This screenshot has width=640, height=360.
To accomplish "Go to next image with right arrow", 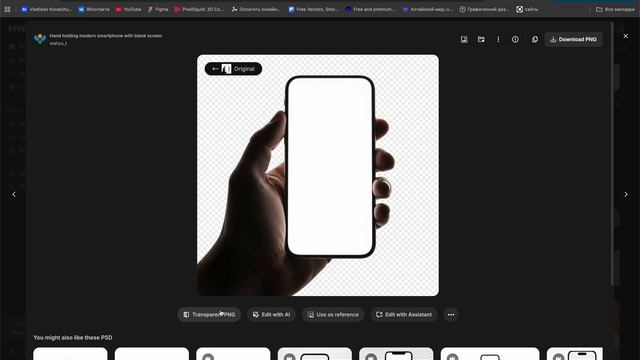I will 626,195.
